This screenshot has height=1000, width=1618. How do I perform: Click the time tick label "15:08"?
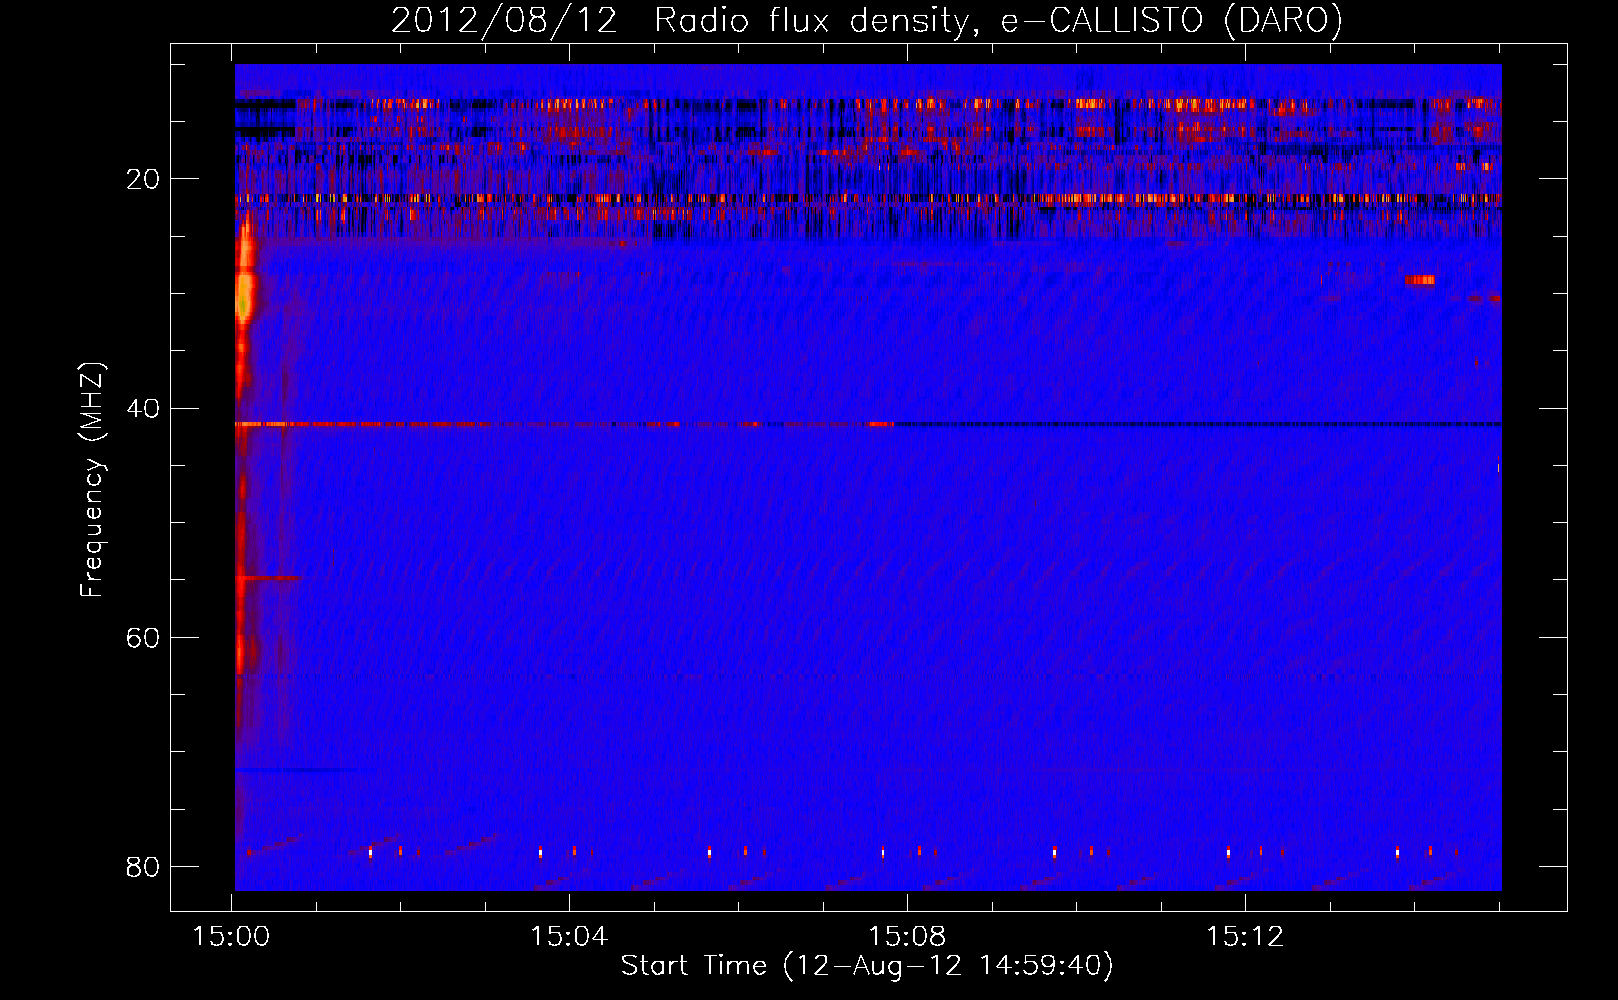click(907, 937)
